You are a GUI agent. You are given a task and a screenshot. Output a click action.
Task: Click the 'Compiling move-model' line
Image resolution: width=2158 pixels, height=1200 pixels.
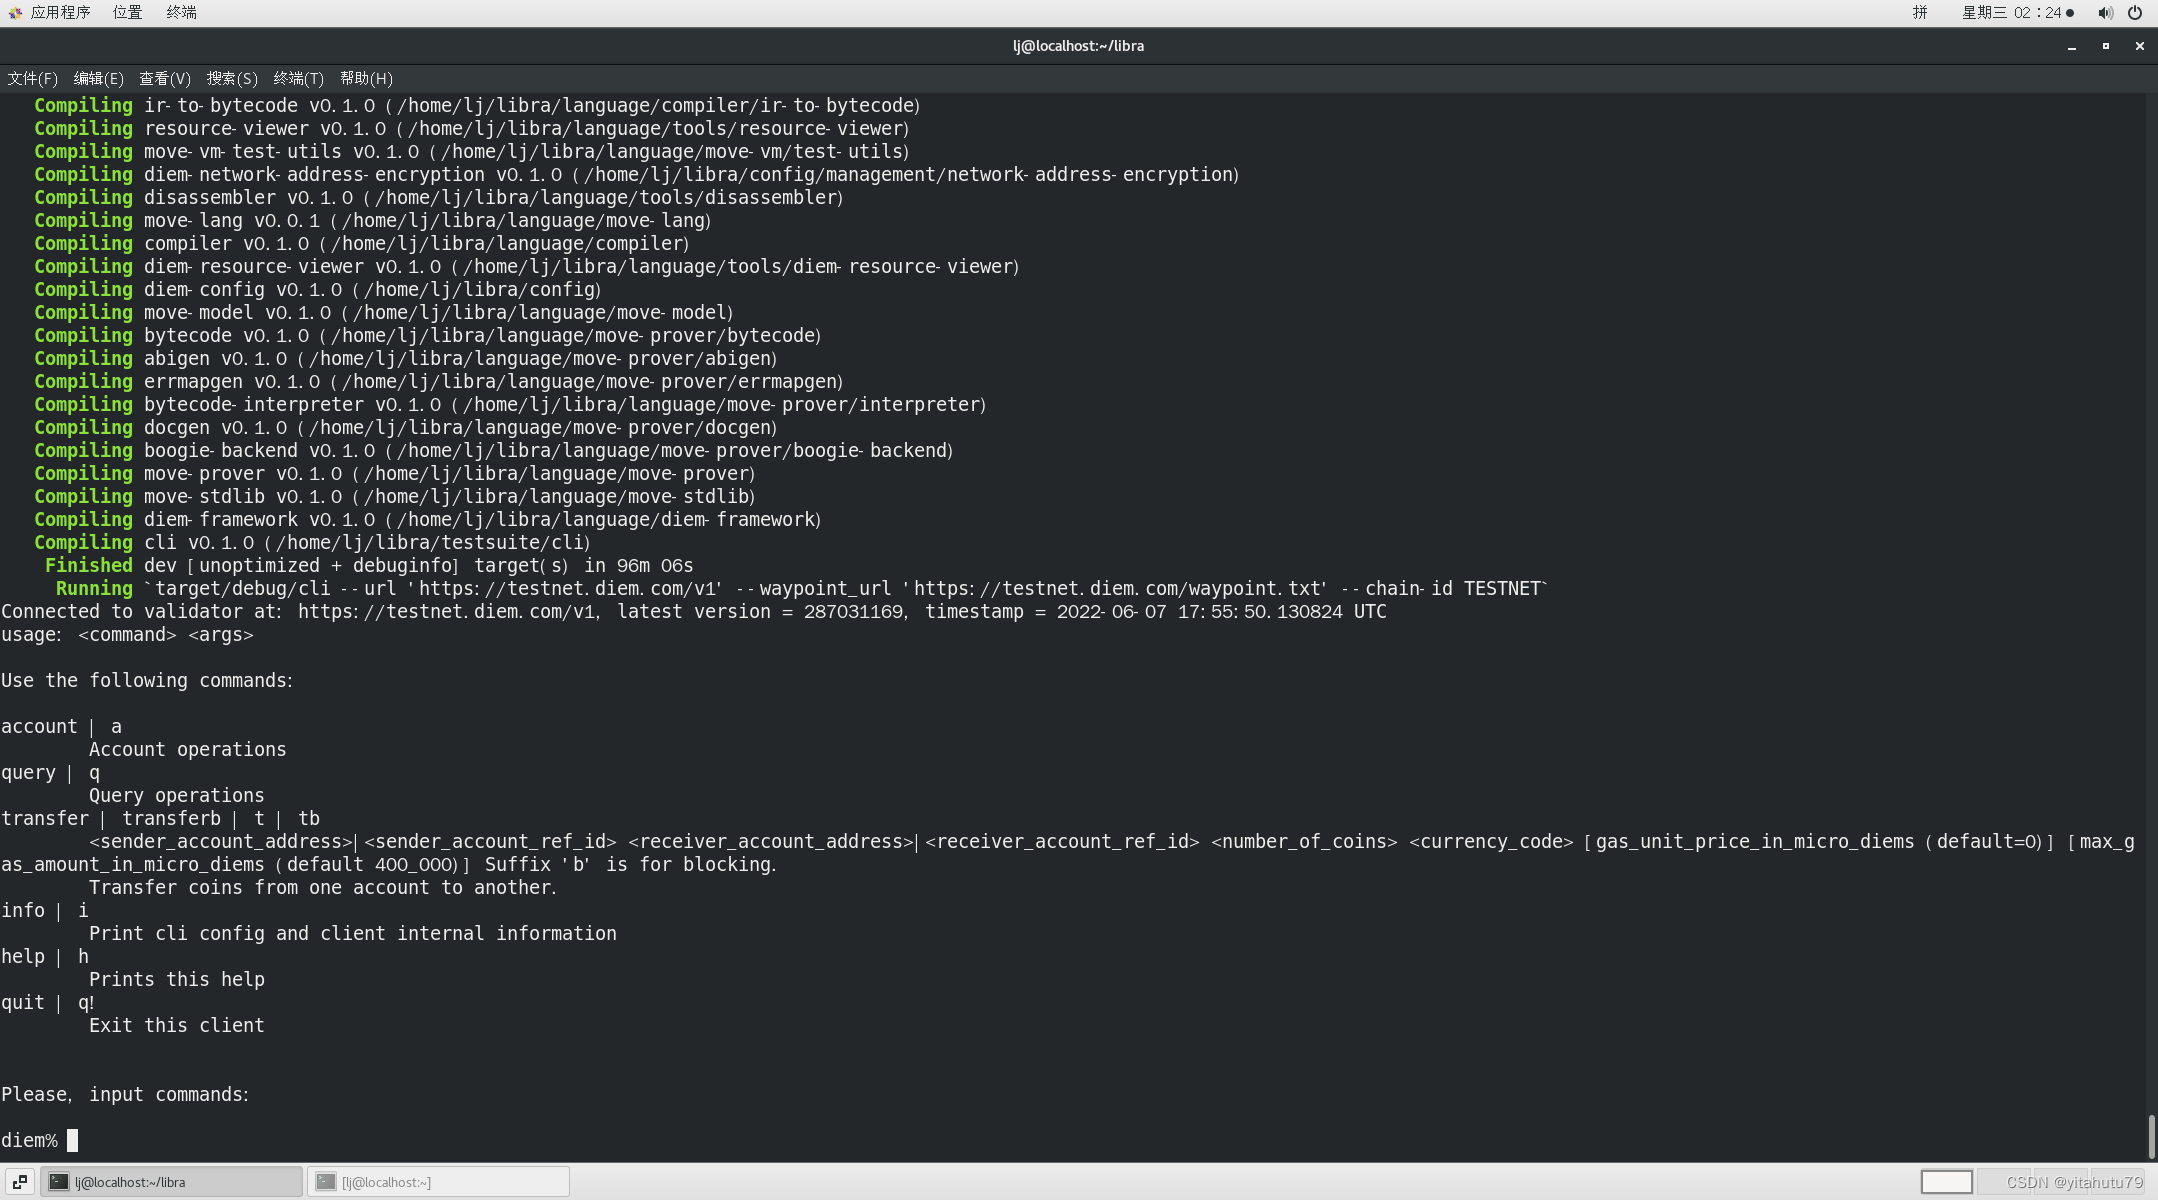pos(384,312)
